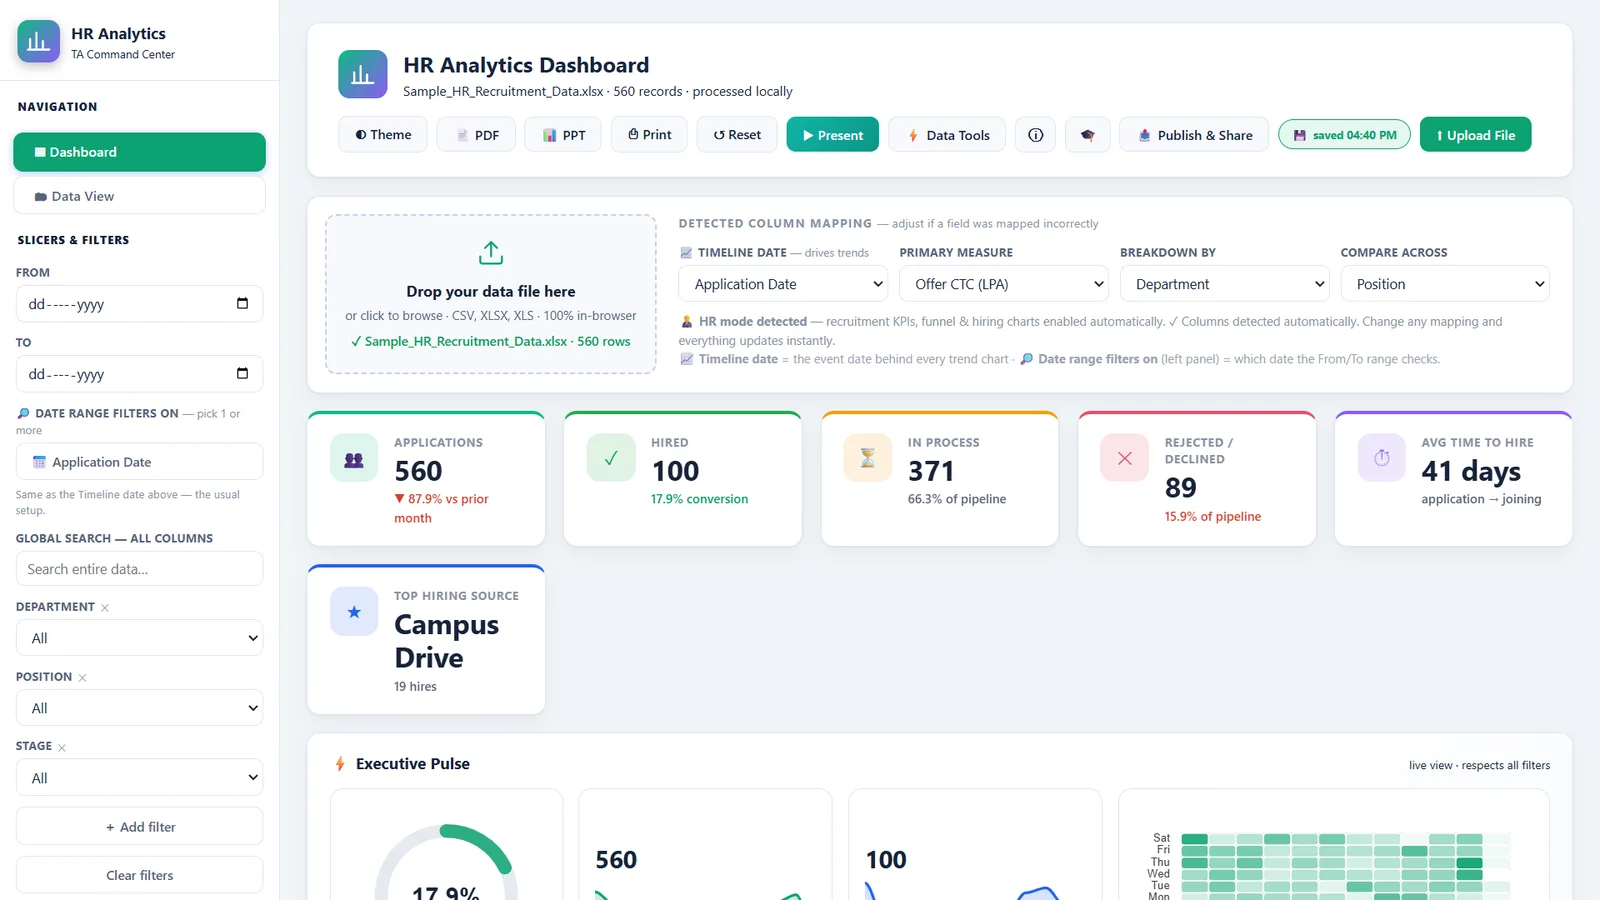Click the Applications card people icon
Viewport: 1600px width, 900px height.
point(354,458)
